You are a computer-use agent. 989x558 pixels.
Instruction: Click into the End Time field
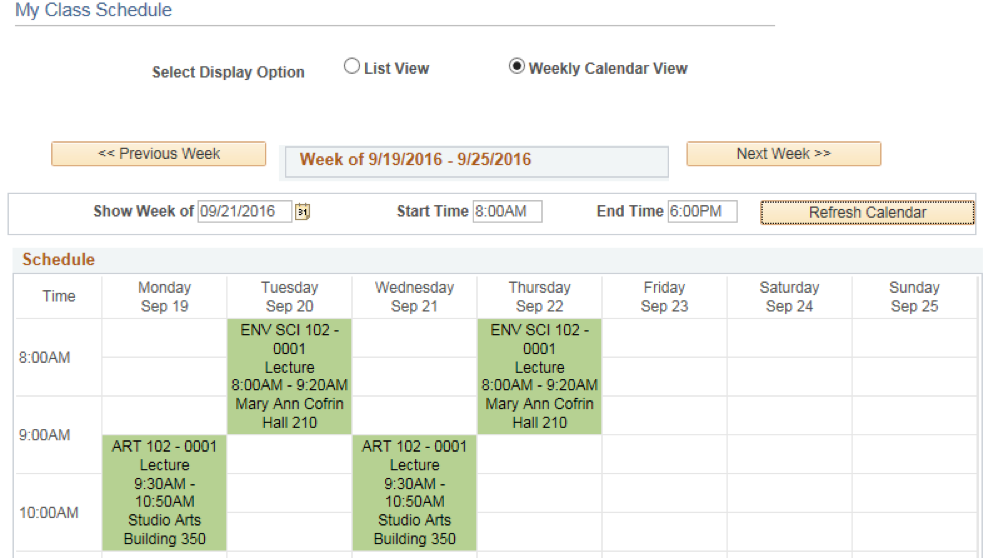click(x=703, y=211)
